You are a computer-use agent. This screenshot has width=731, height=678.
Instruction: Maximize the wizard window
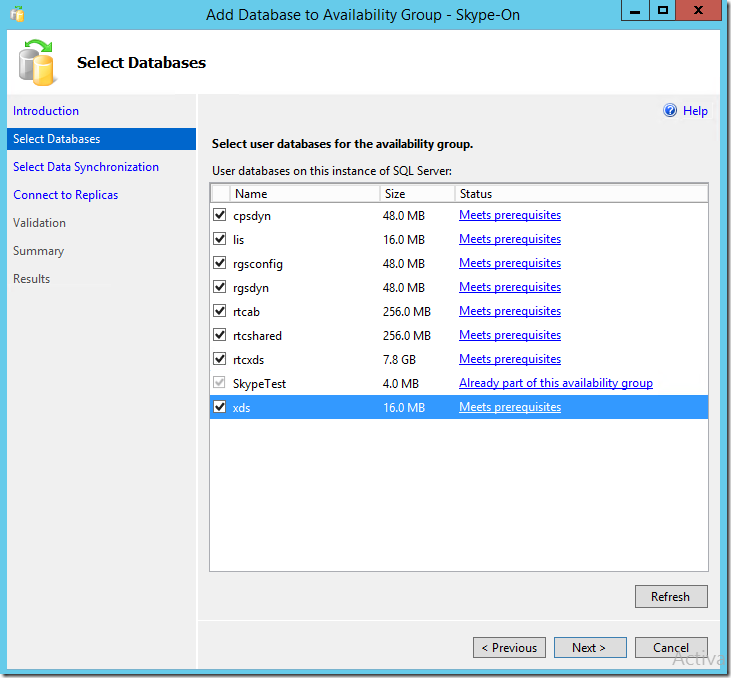point(662,10)
